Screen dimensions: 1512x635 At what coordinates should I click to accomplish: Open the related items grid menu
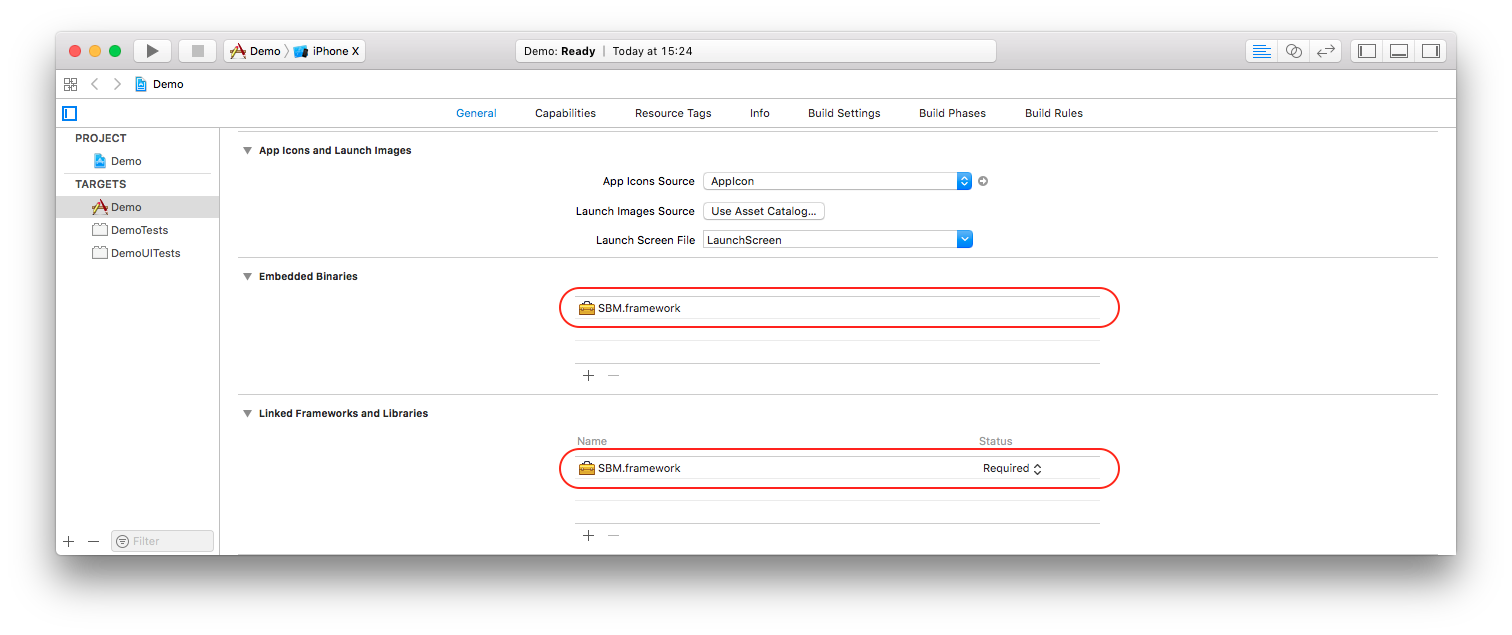(70, 84)
